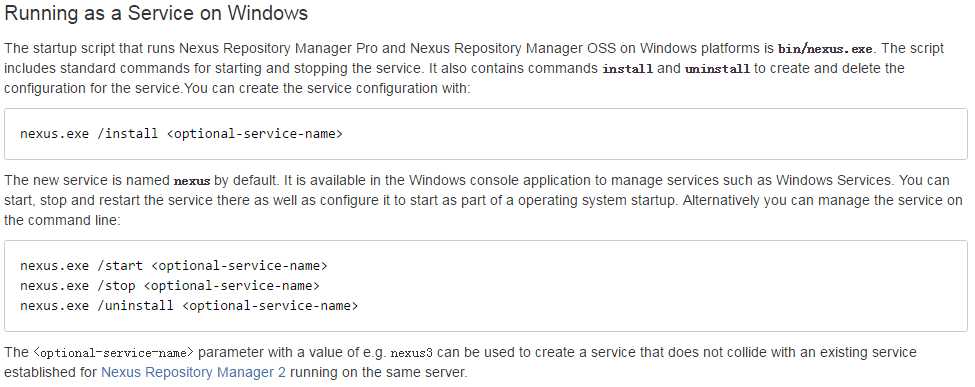Click the text 'the command line:'
The width and height of the screenshot is (975, 387).
tap(62, 221)
